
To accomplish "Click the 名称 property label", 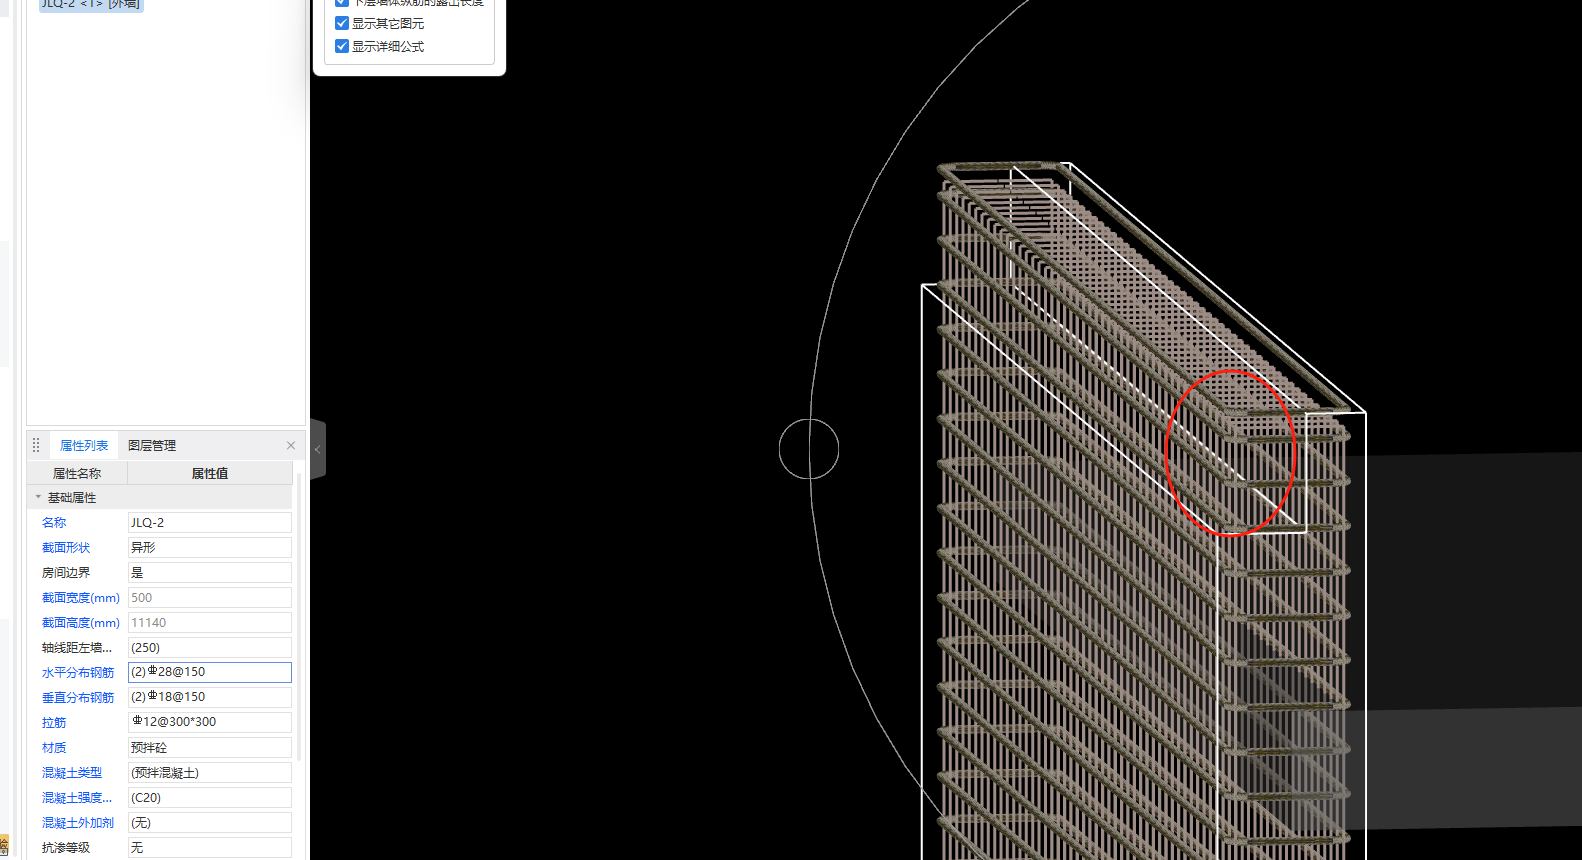I will [54, 522].
